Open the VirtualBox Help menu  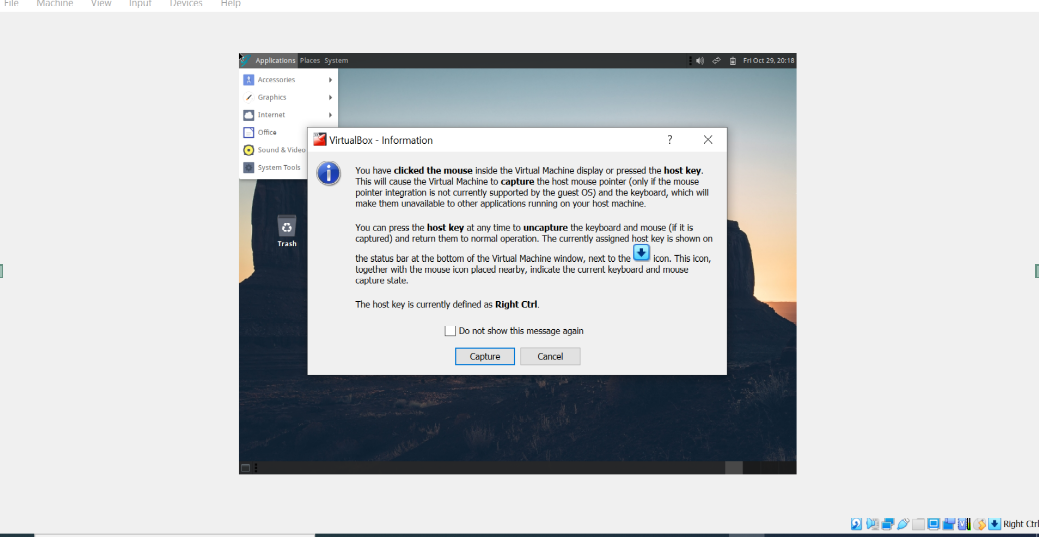point(231,3)
